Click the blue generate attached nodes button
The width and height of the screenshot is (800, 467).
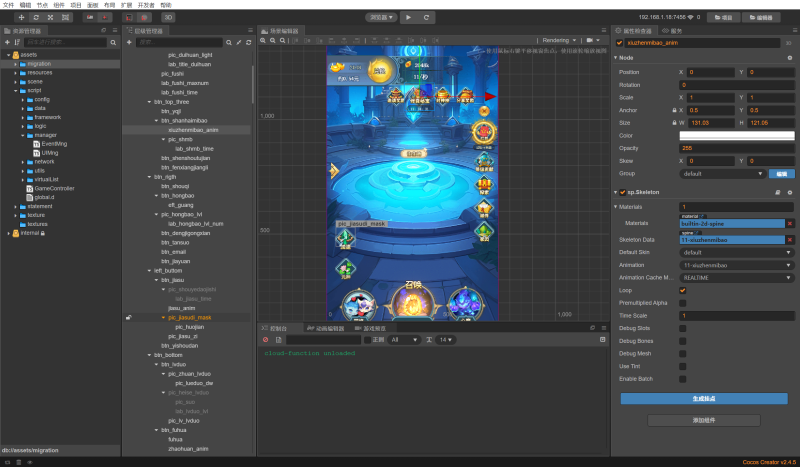(704, 399)
